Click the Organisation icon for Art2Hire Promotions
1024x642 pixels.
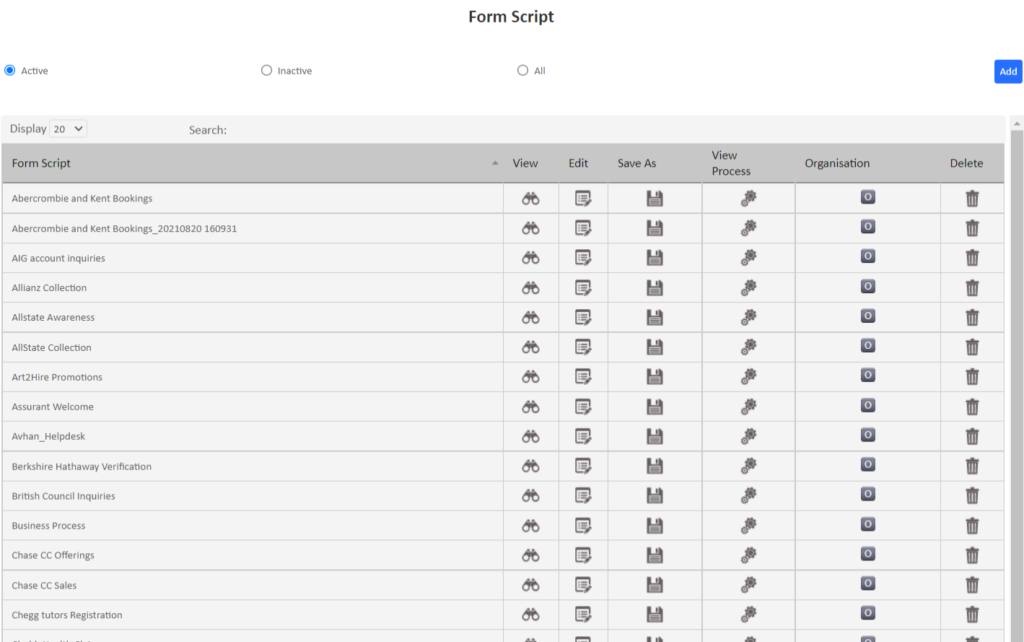coord(866,376)
